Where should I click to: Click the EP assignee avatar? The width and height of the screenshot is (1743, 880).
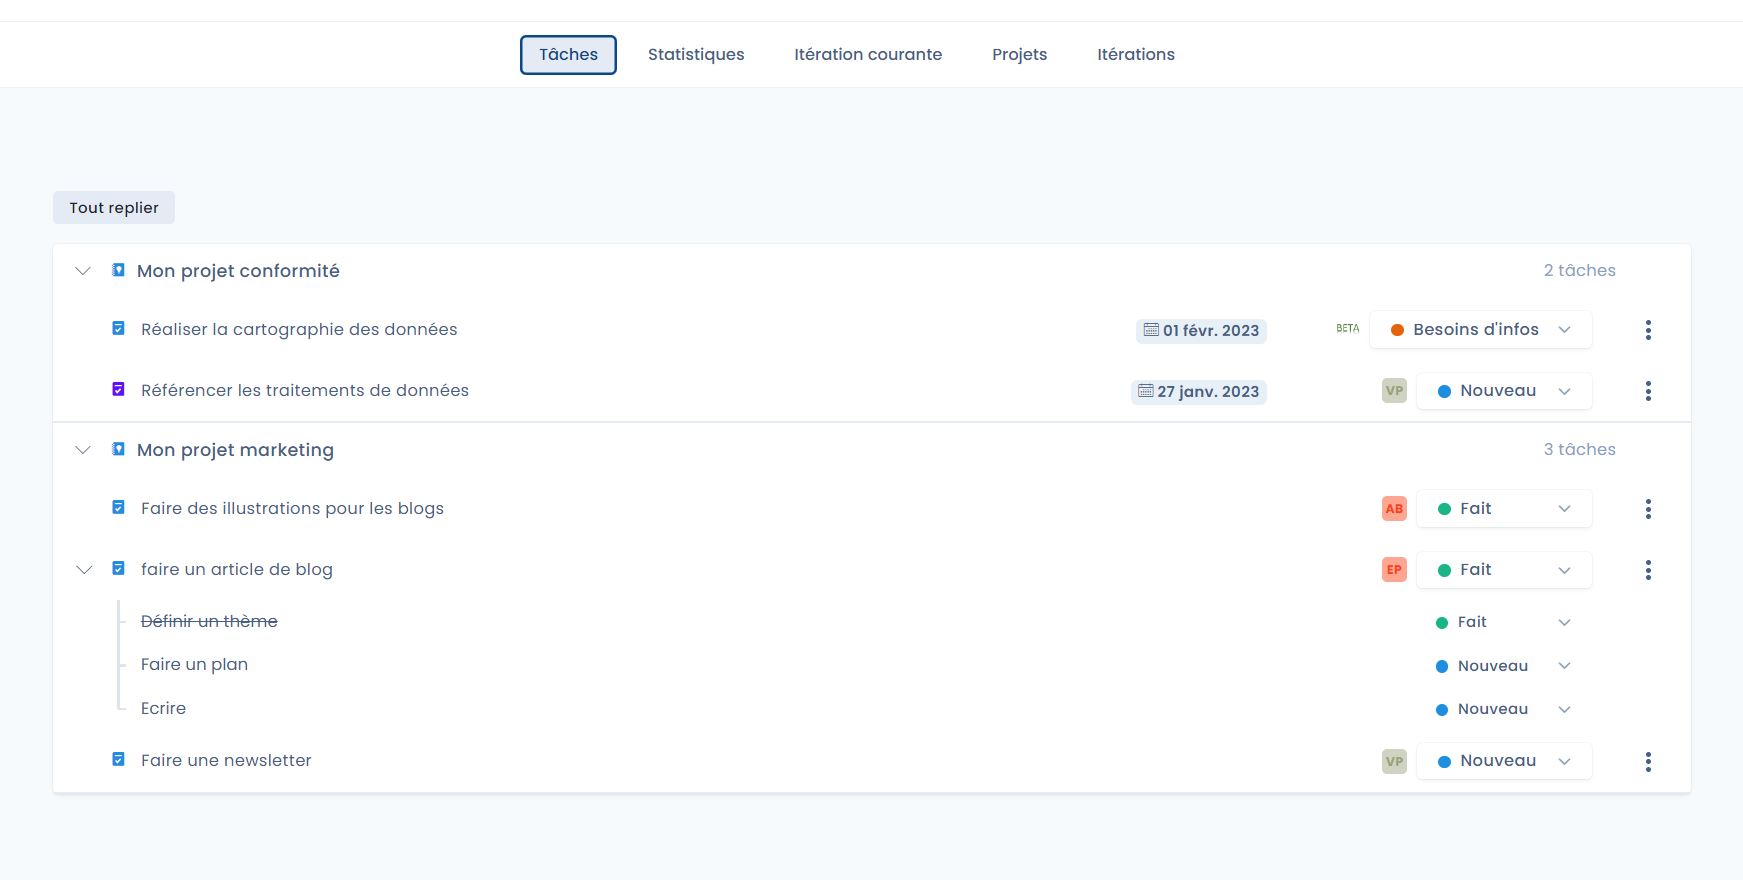(1394, 570)
